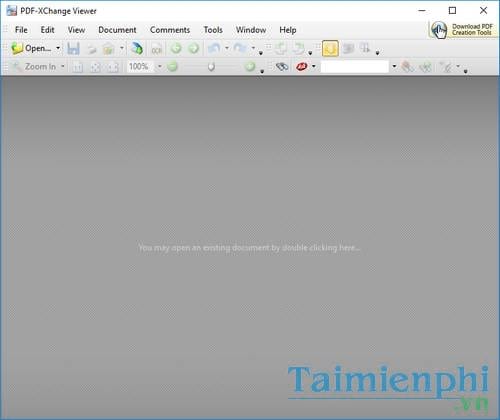The image size is (500, 420).
Task: Open the View menu
Action: [76, 30]
